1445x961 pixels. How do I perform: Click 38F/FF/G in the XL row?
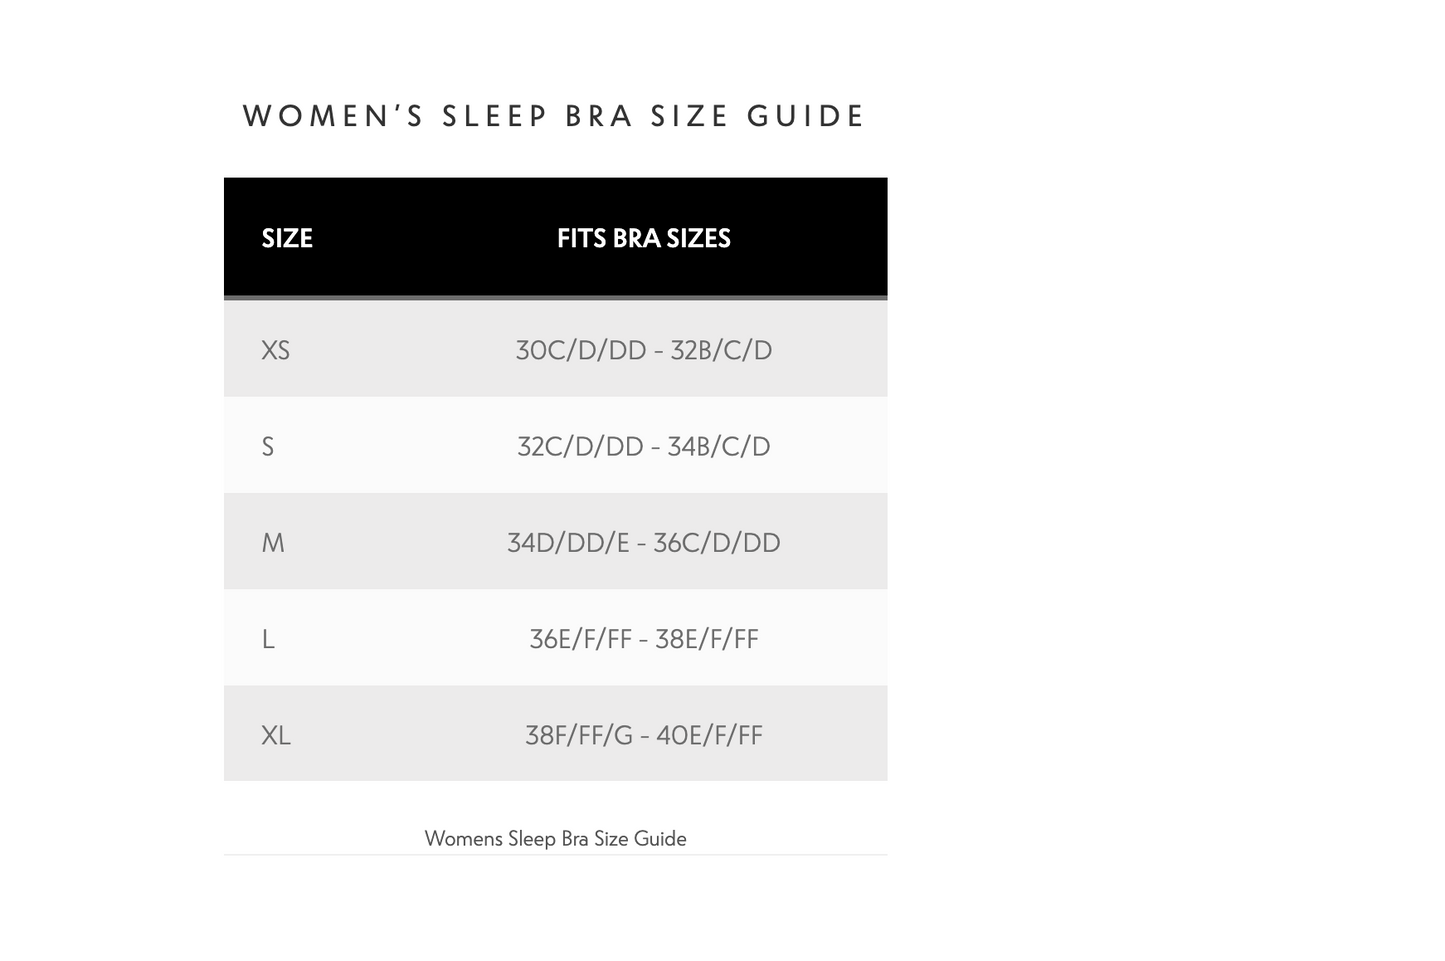(579, 736)
